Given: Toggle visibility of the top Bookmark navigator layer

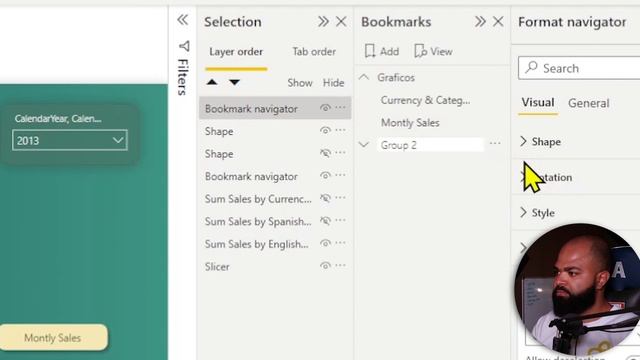Looking at the screenshot, I should tap(325, 108).
